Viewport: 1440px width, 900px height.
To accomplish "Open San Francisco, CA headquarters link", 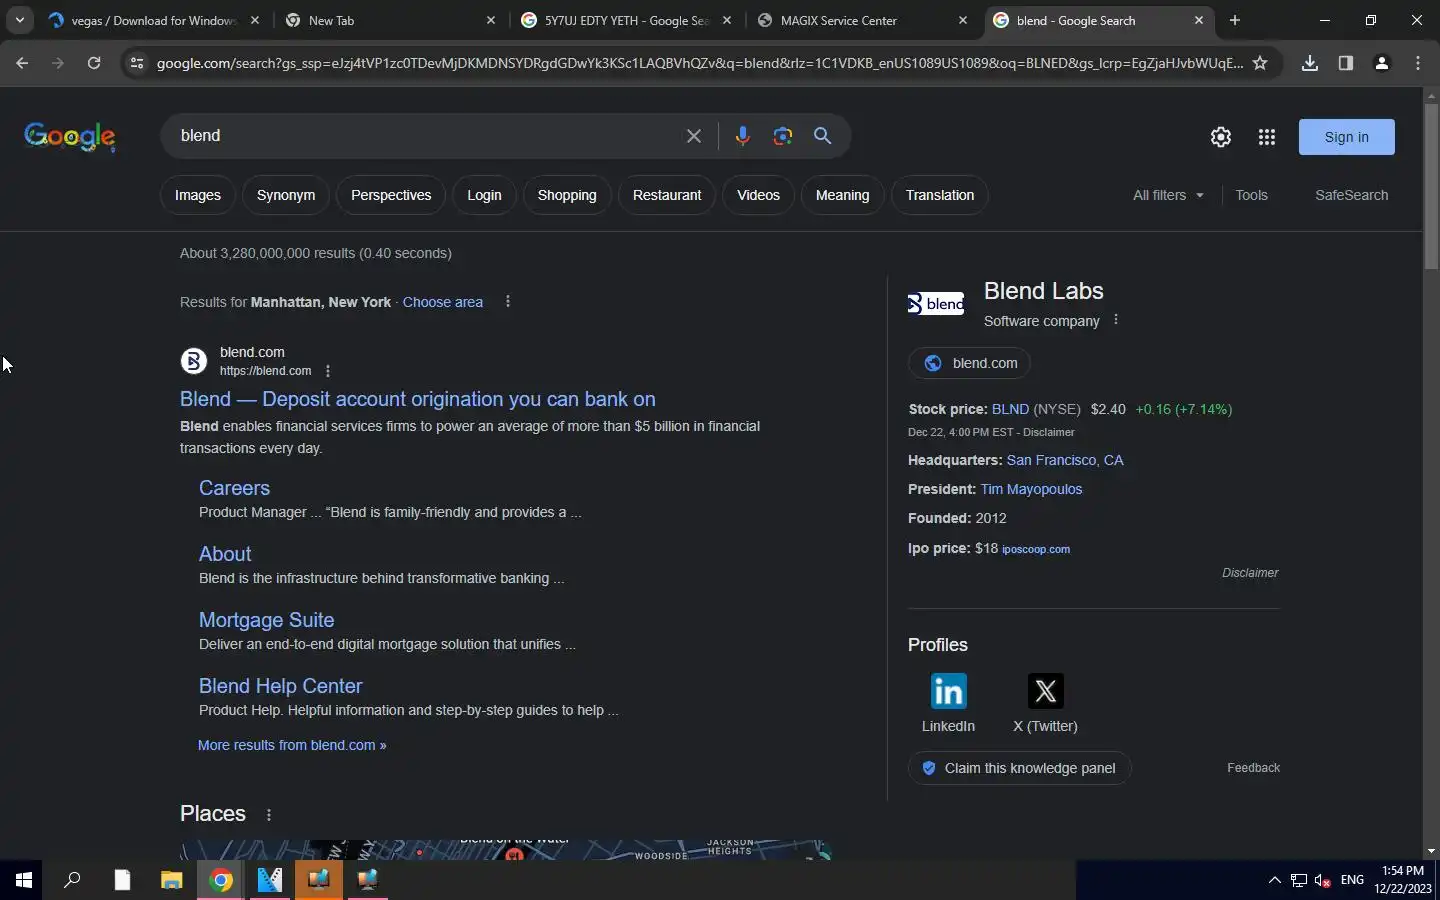I will click(x=1065, y=460).
